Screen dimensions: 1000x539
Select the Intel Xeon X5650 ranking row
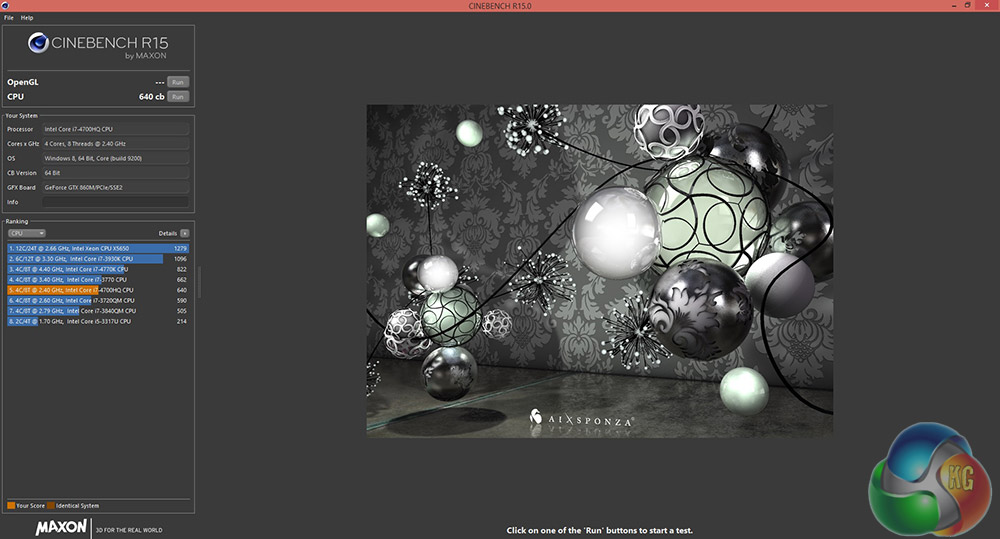tap(98, 249)
